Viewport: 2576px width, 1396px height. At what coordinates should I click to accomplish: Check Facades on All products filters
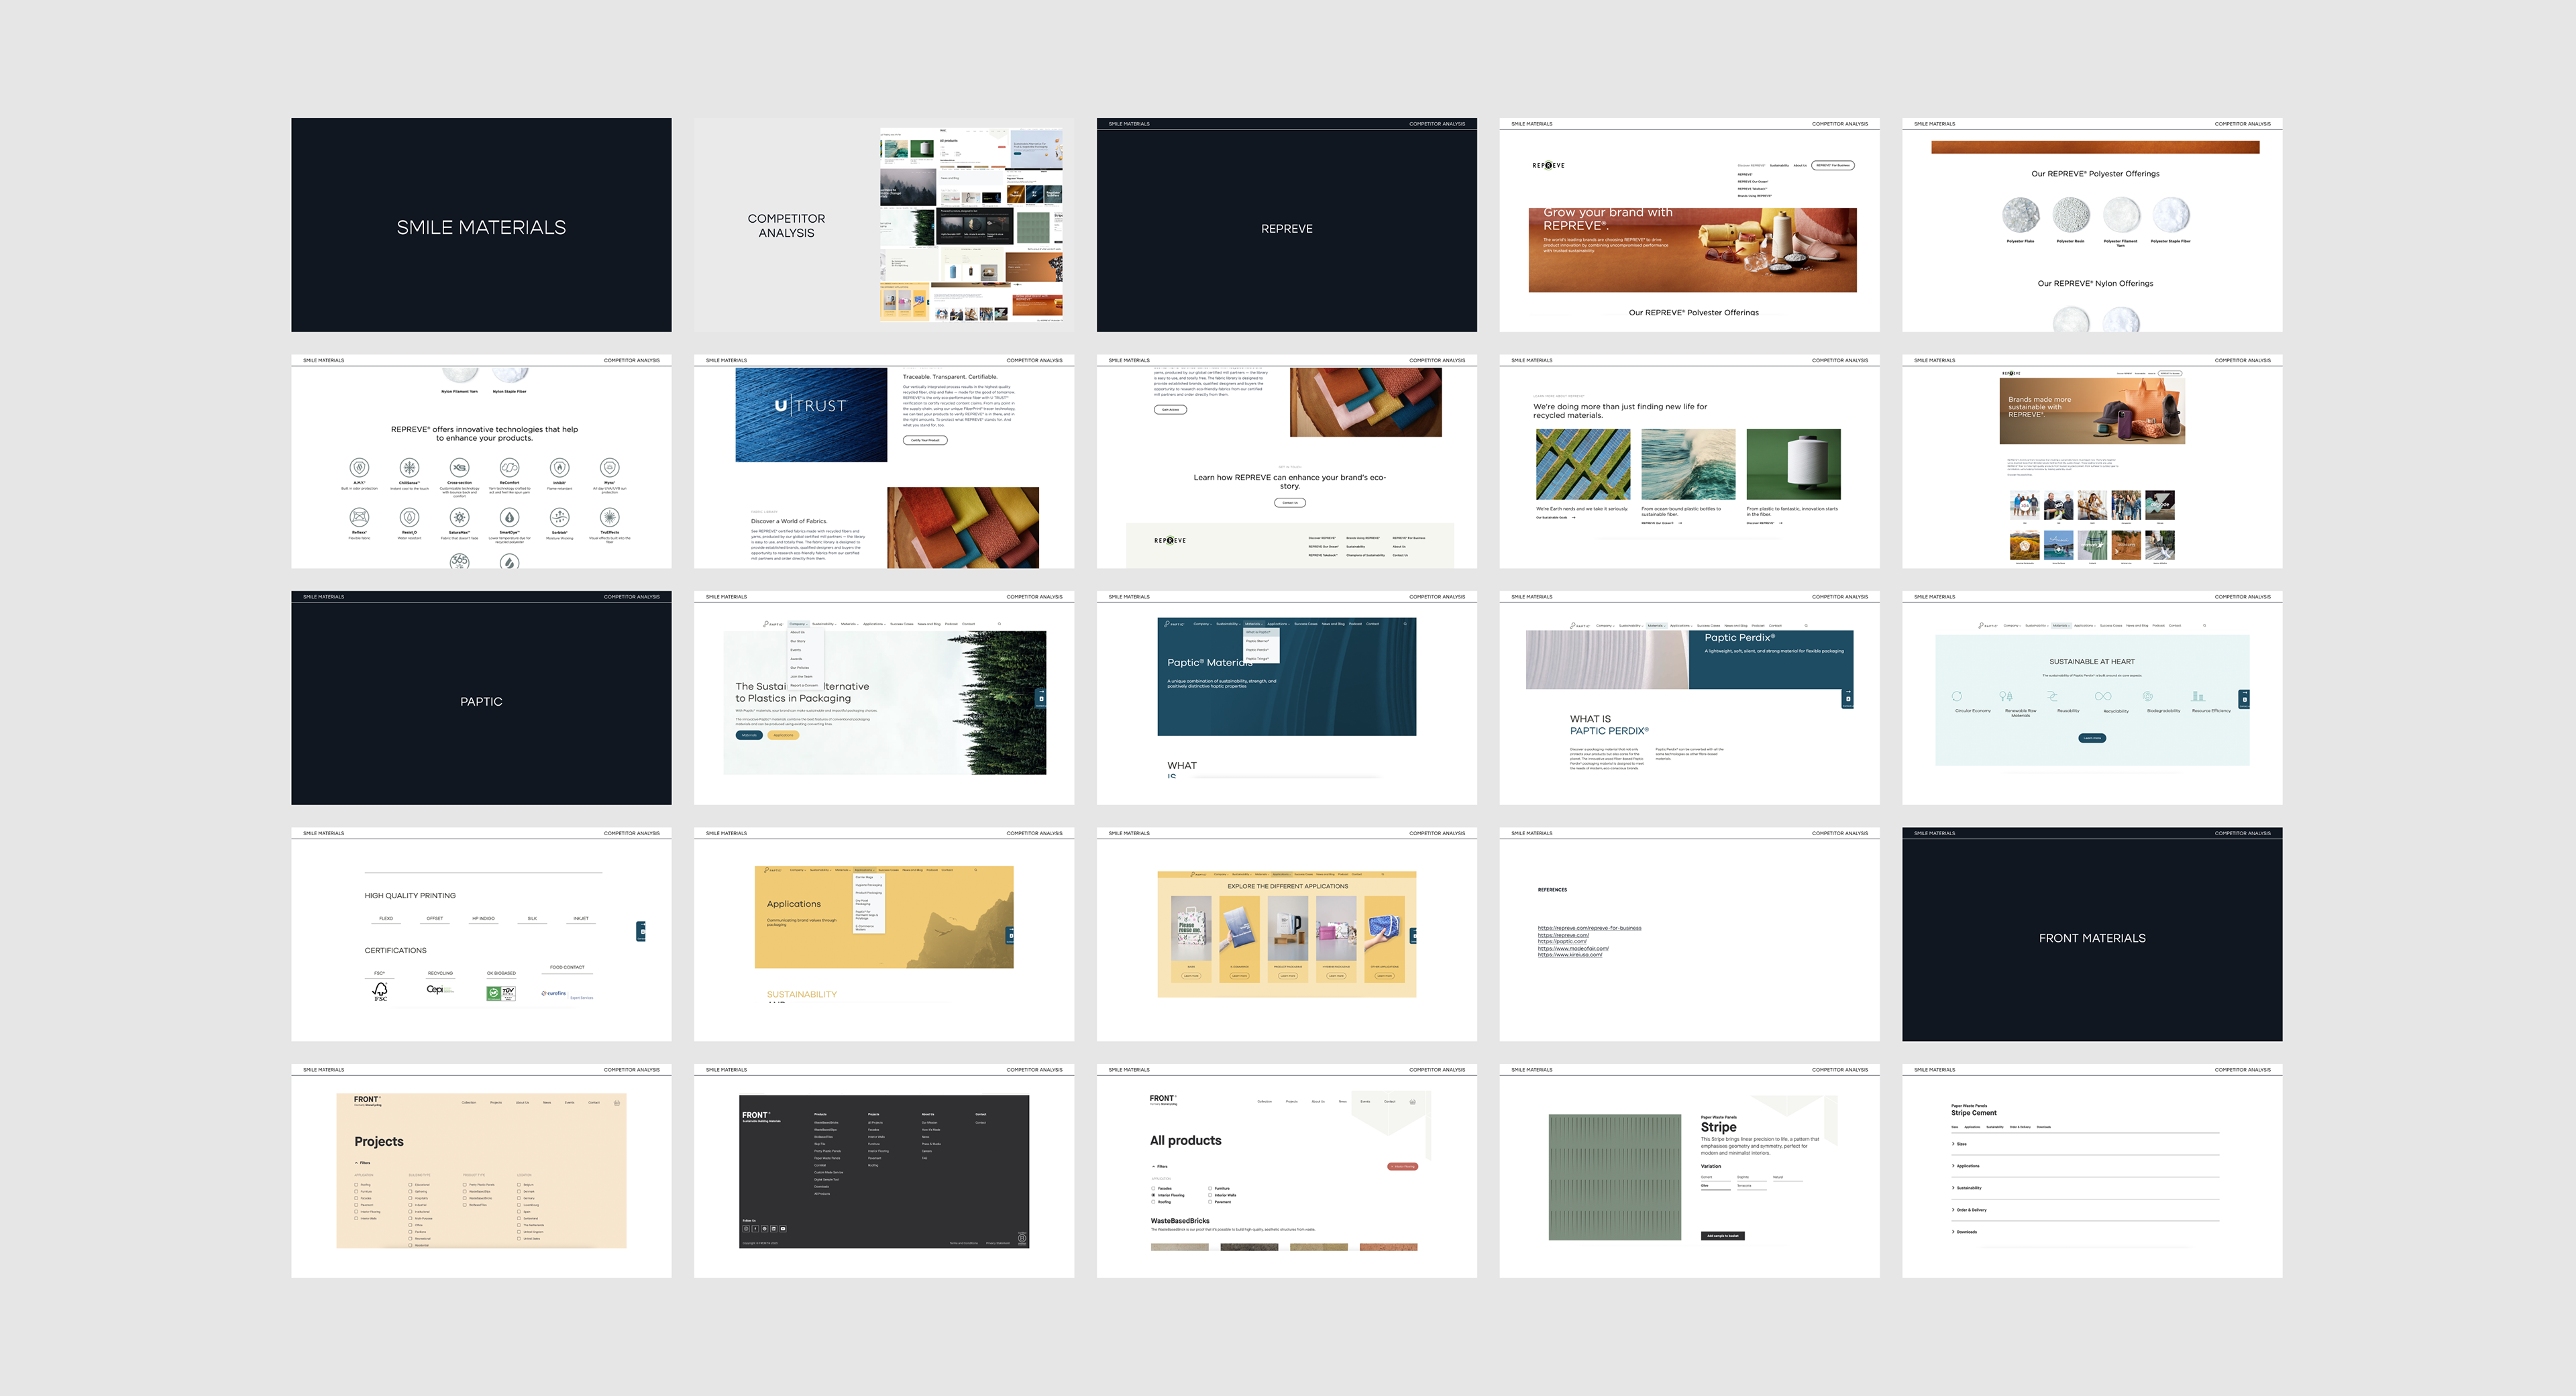click(x=1154, y=1188)
